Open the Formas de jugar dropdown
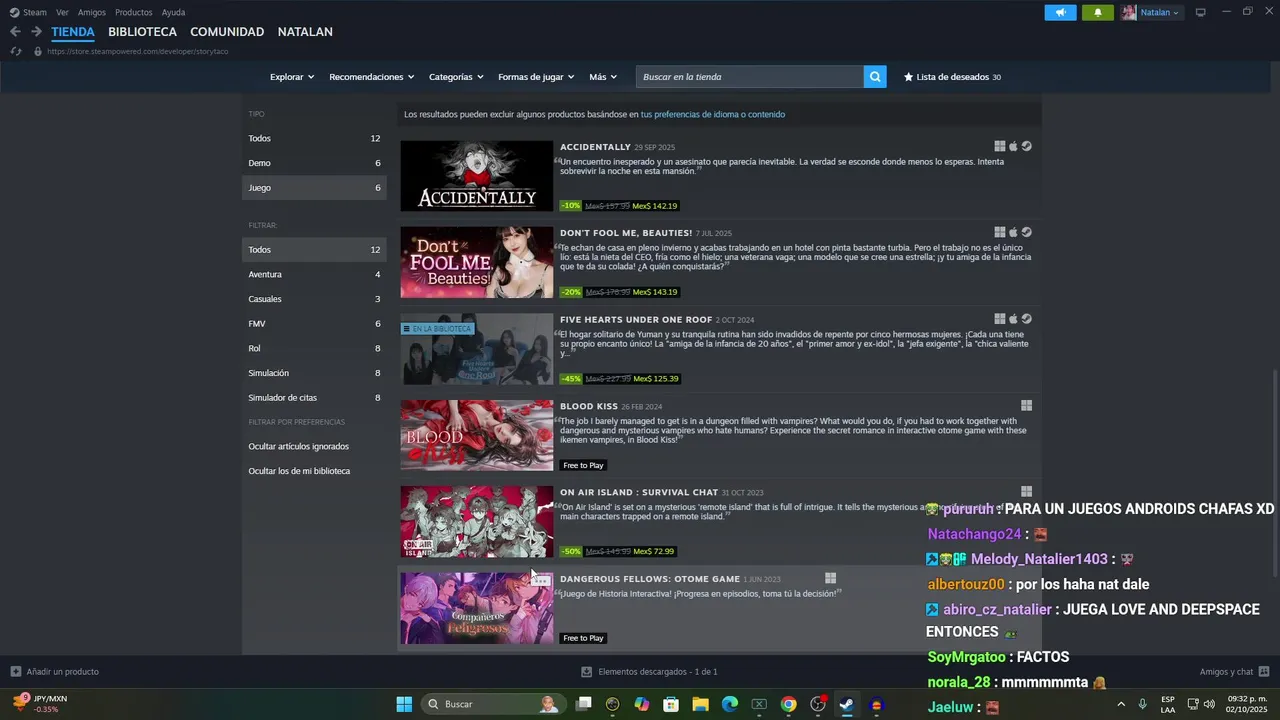 (536, 77)
